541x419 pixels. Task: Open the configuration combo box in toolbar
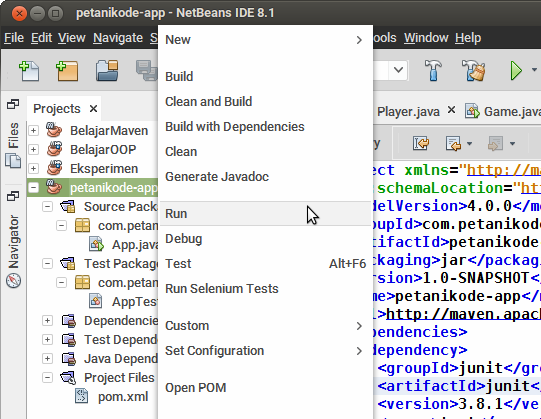(x=398, y=70)
